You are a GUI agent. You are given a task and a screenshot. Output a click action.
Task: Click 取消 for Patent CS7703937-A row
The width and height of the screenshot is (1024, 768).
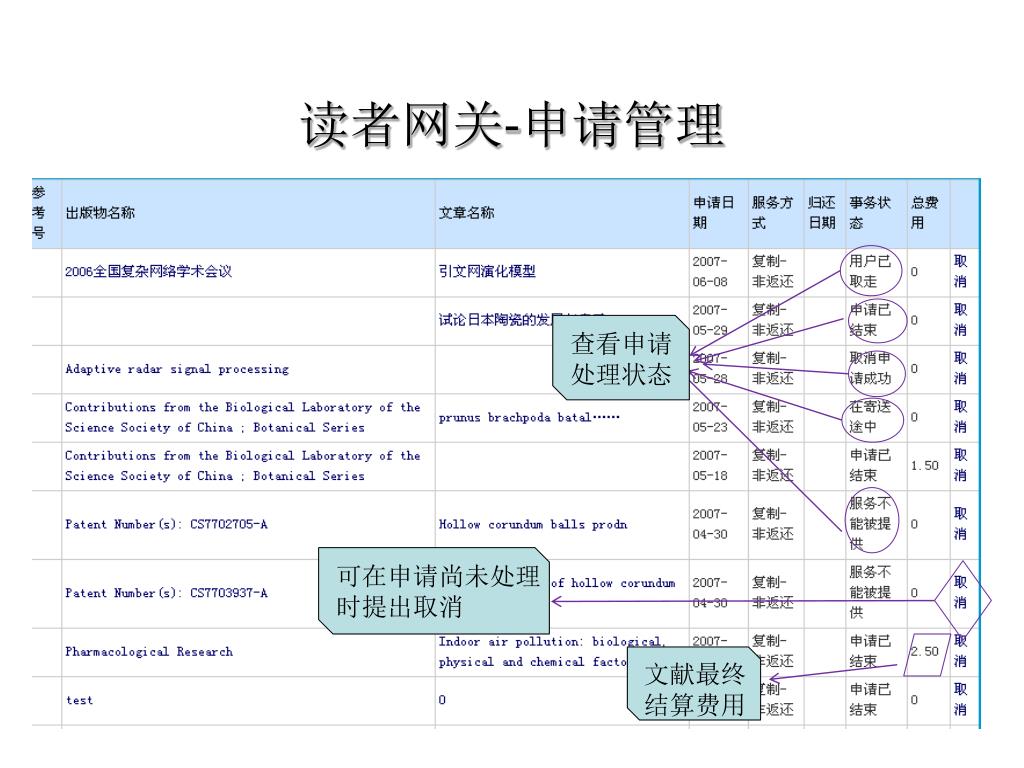[960, 592]
